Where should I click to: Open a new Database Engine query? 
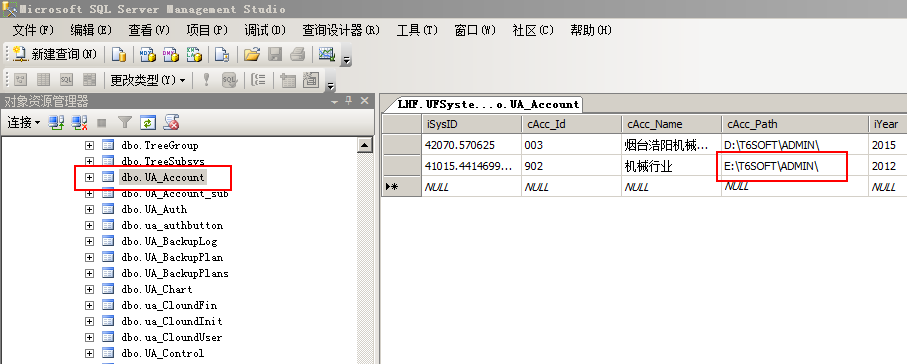point(119,54)
